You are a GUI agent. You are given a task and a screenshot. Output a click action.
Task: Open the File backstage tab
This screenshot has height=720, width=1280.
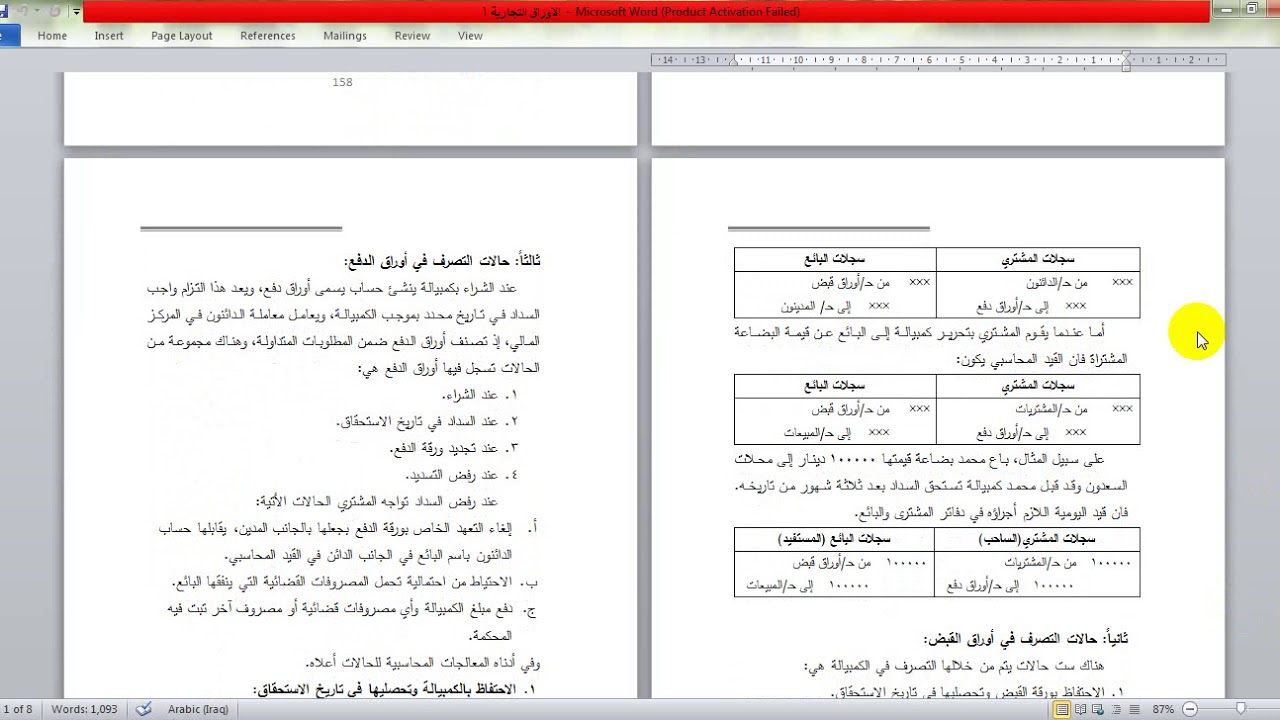pyautogui.click(x=9, y=35)
